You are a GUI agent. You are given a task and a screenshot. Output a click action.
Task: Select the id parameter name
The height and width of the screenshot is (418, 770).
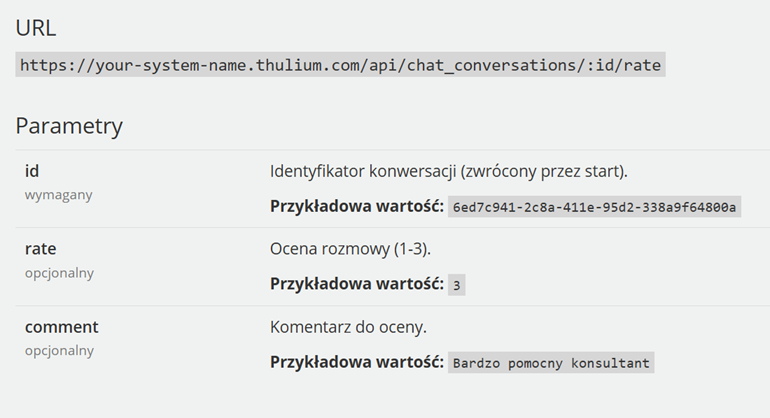[x=32, y=171]
